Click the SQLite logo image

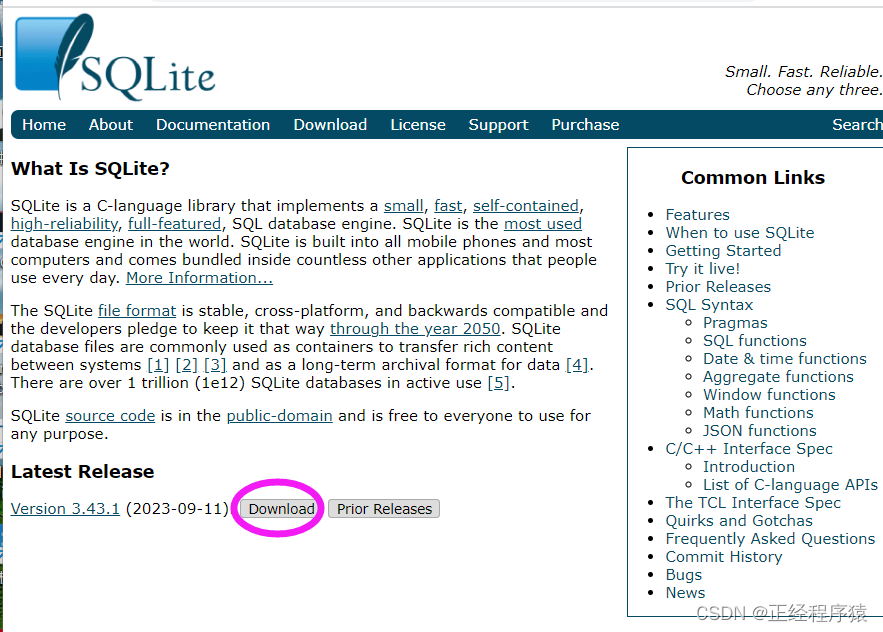(115, 57)
